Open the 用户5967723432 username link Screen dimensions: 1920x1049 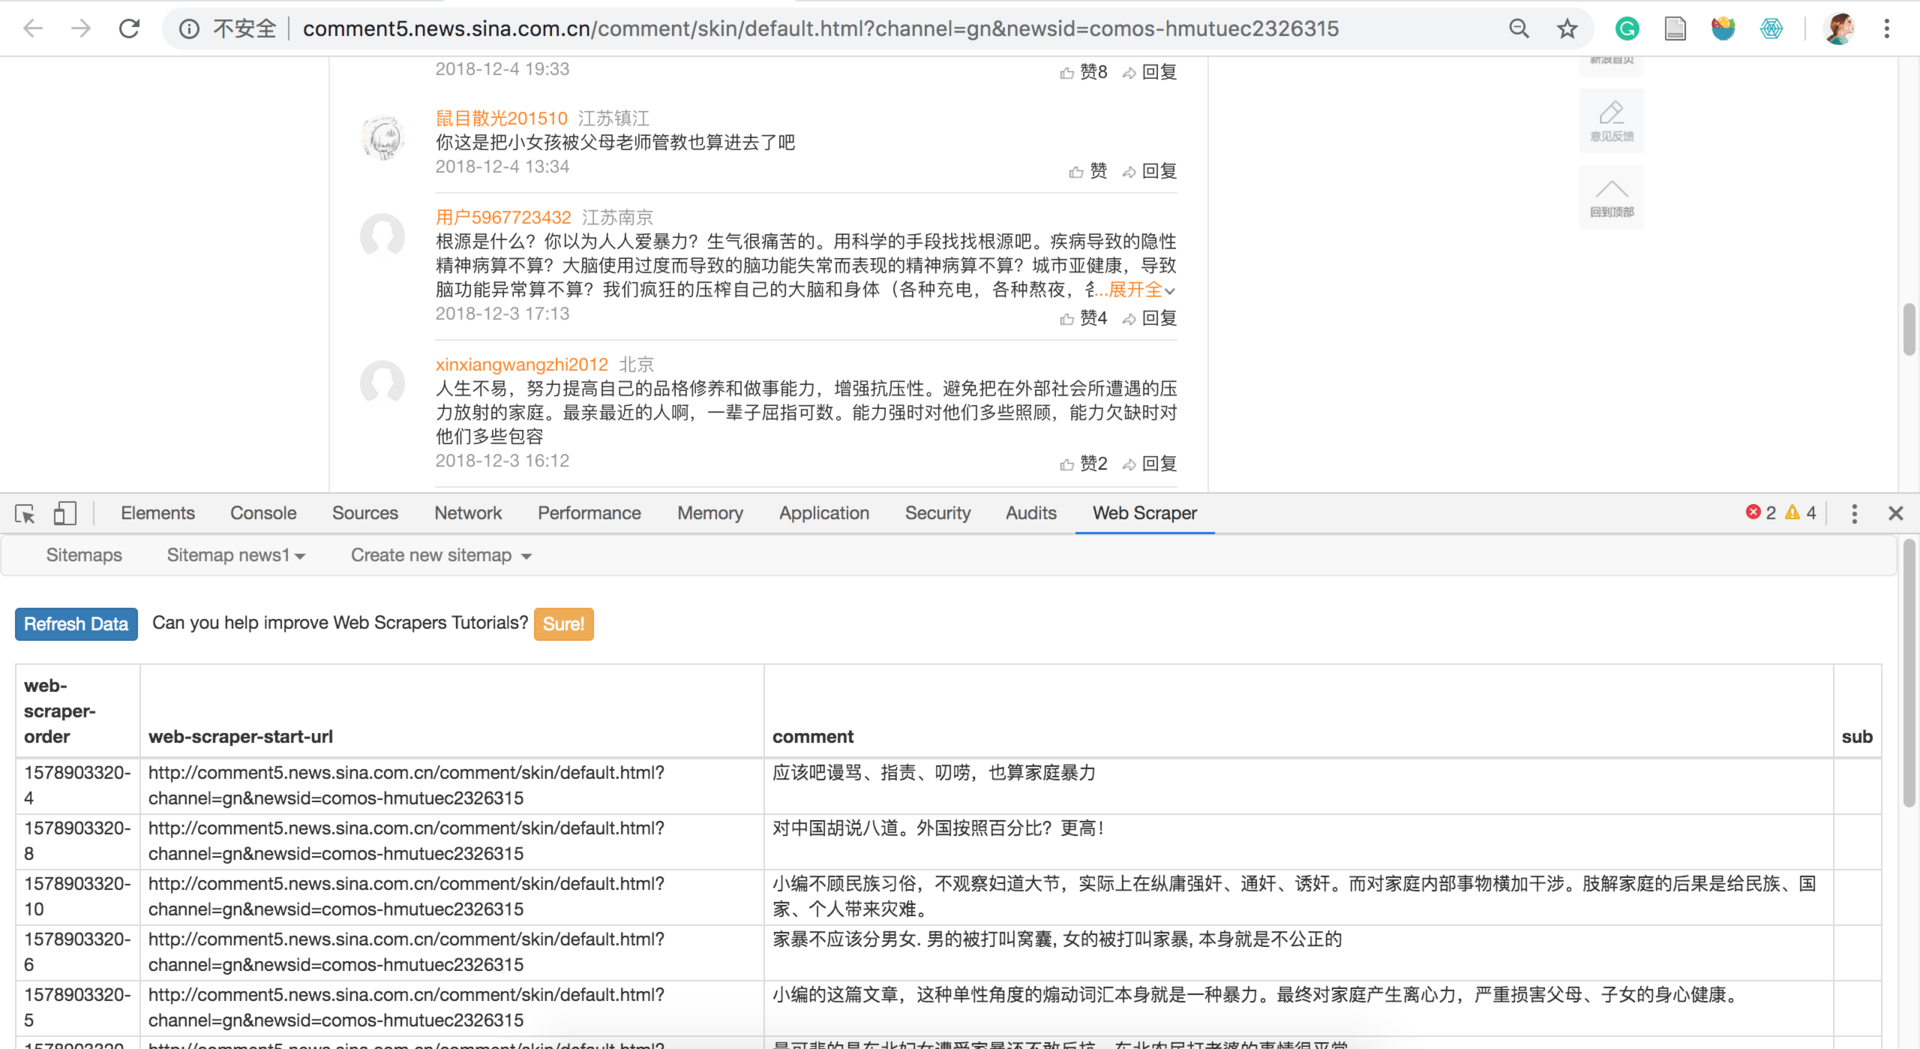[x=503, y=217]
